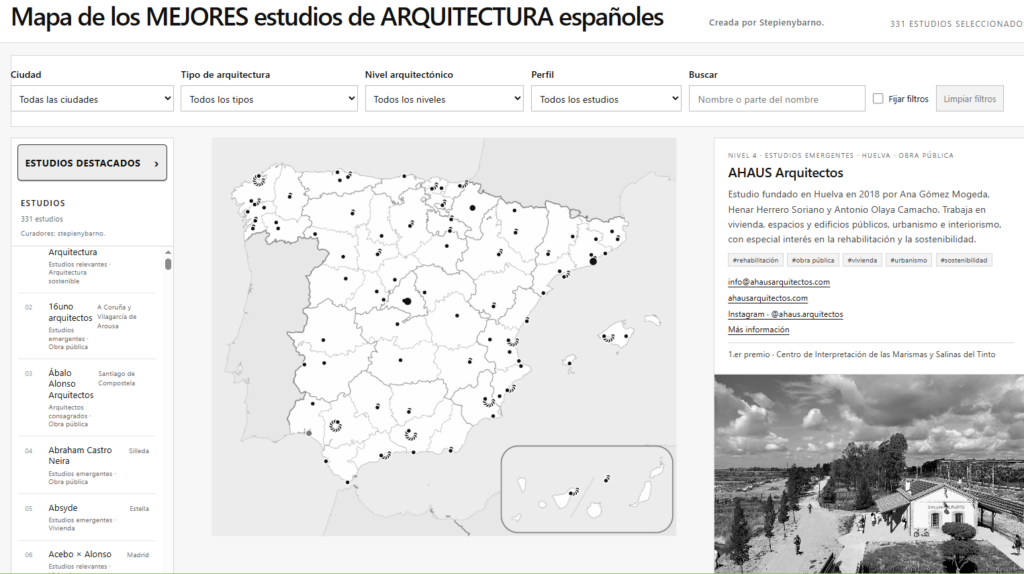Select Acebo × Alonso in the list
The image size is (1024, 574).
(87, 559)
